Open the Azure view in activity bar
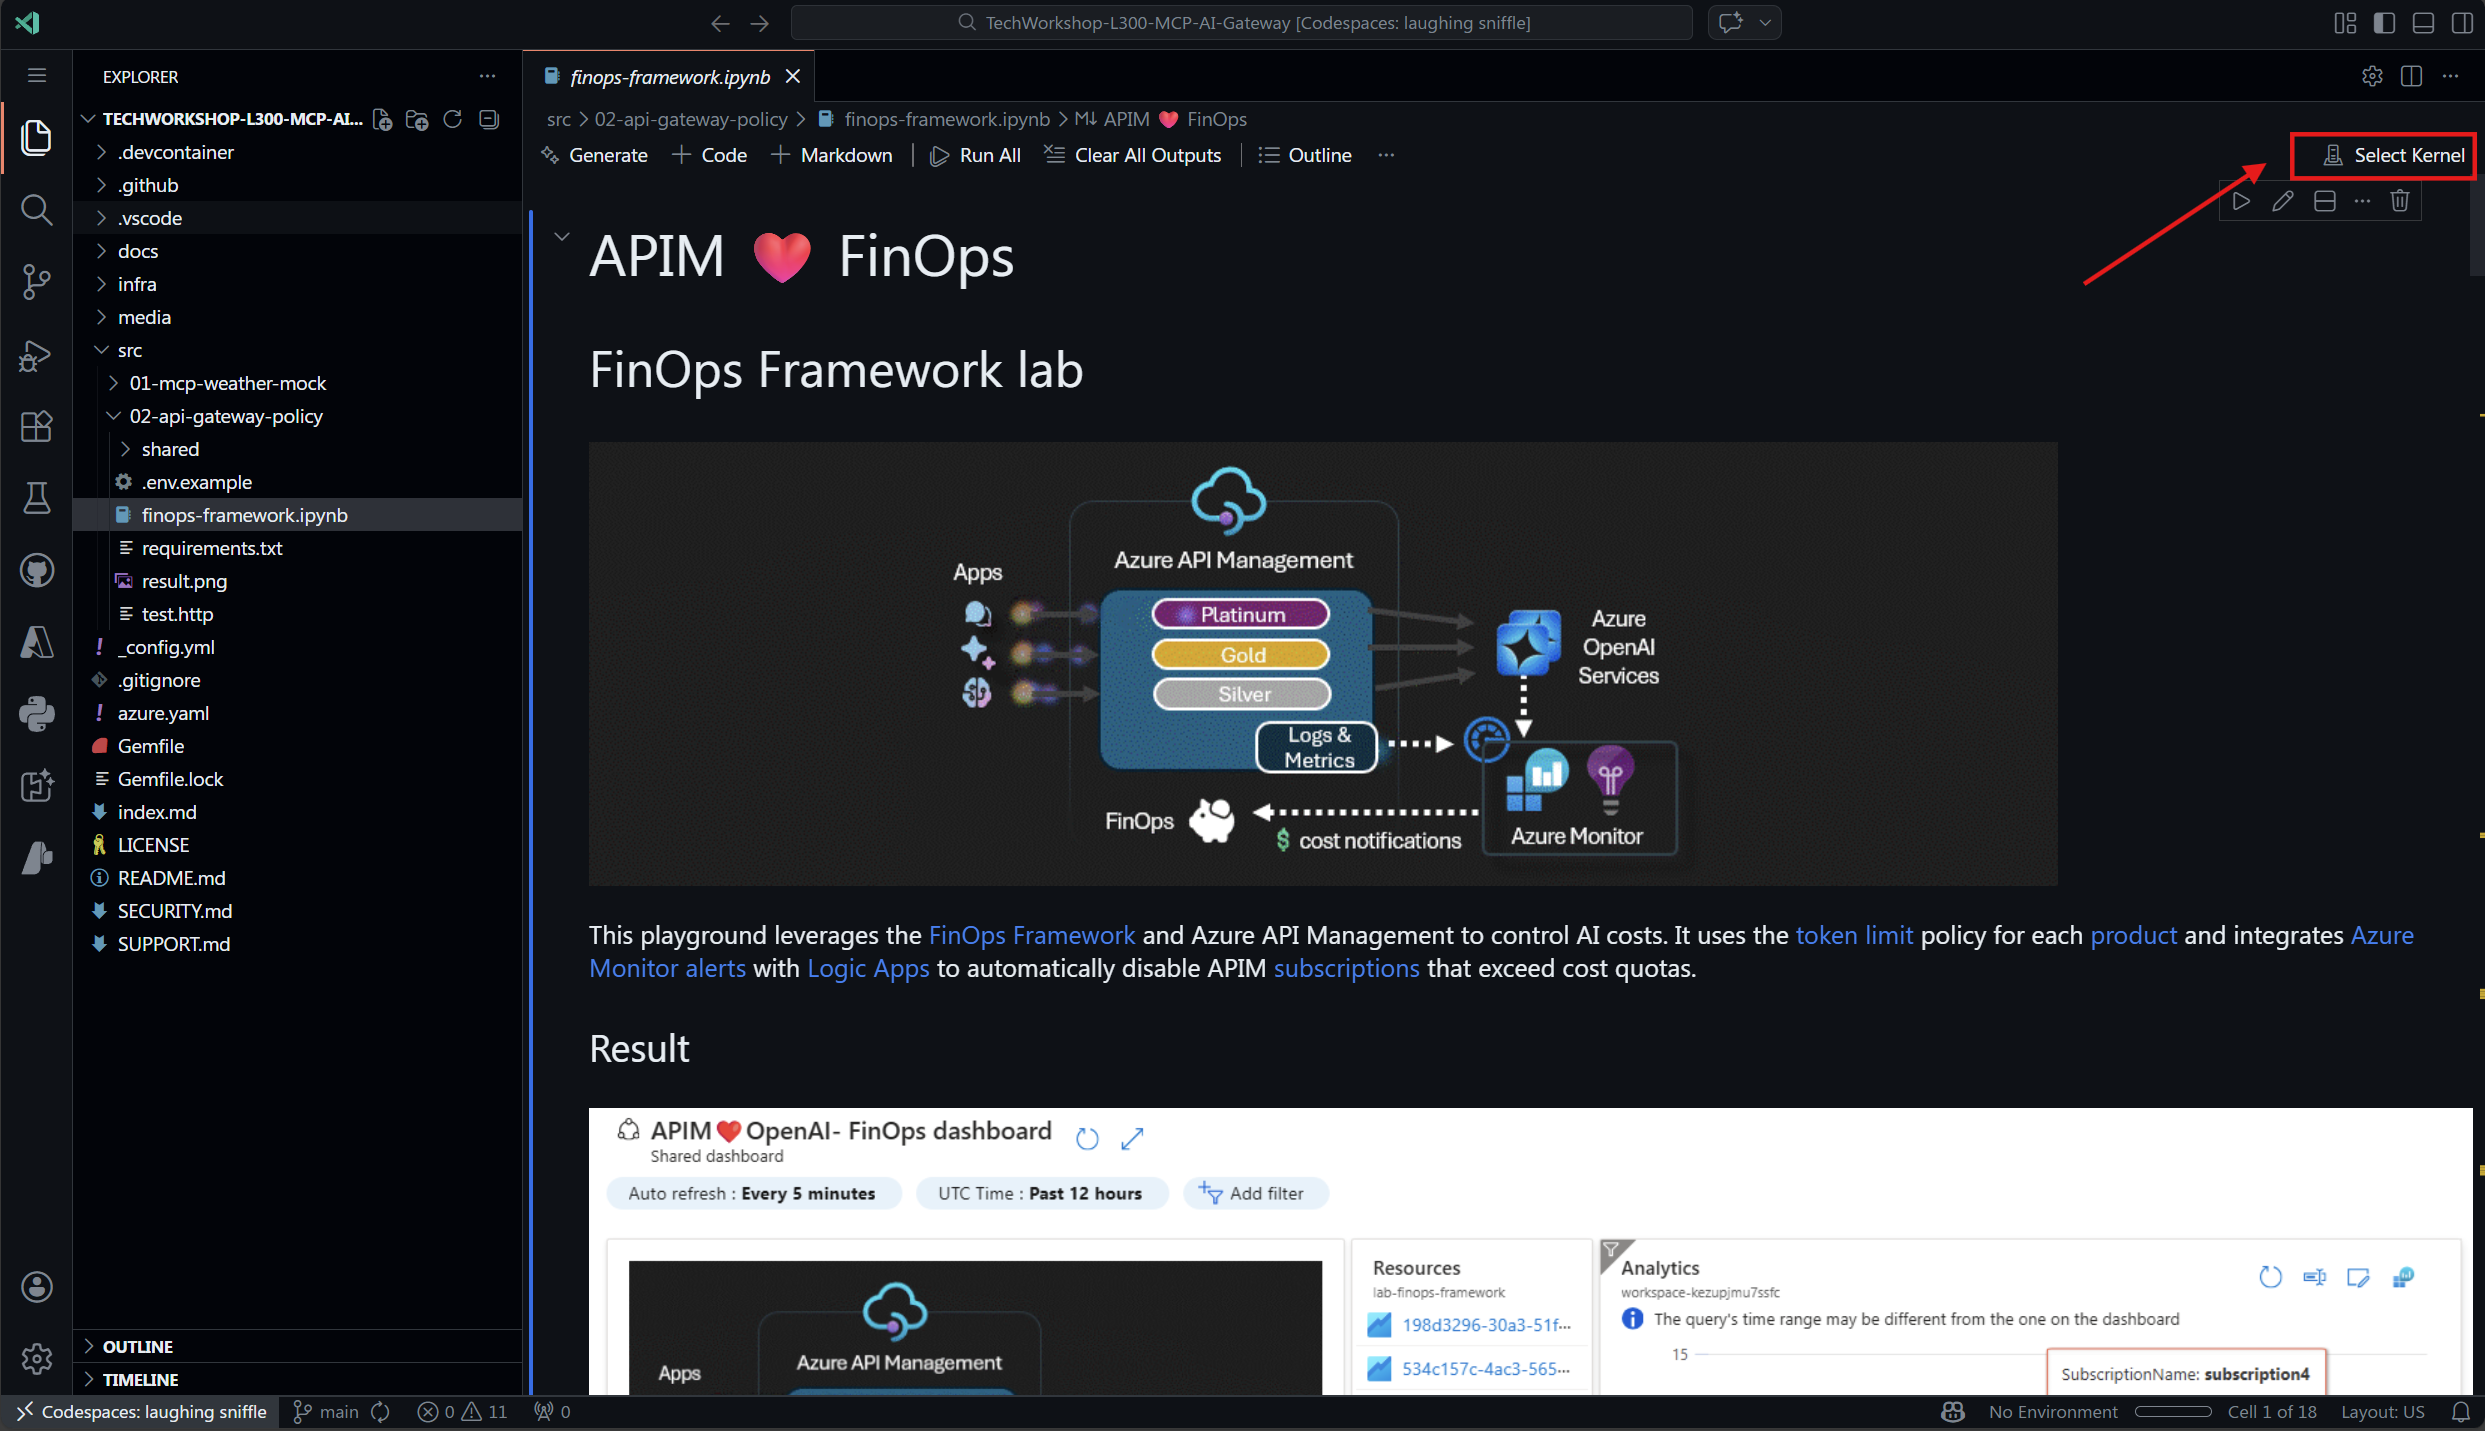The image size is (2485, 1431). (37, 642)
